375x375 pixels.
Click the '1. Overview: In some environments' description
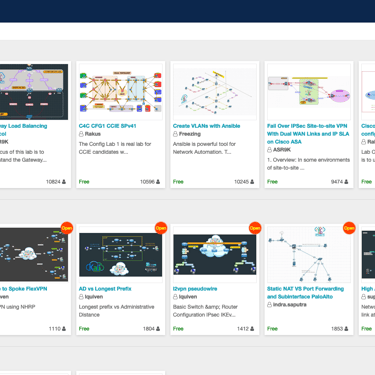pyautogui.click(x=308, y=164)
